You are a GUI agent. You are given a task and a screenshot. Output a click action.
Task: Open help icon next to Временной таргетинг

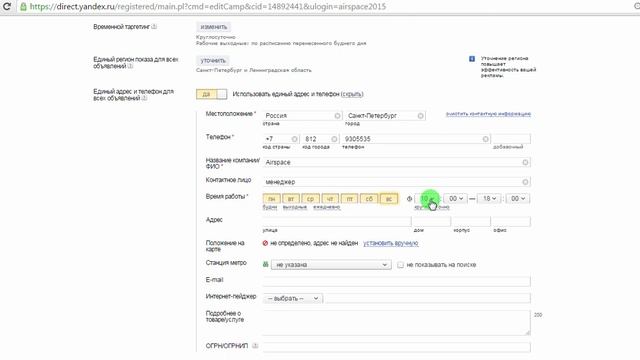coord(154,27)
